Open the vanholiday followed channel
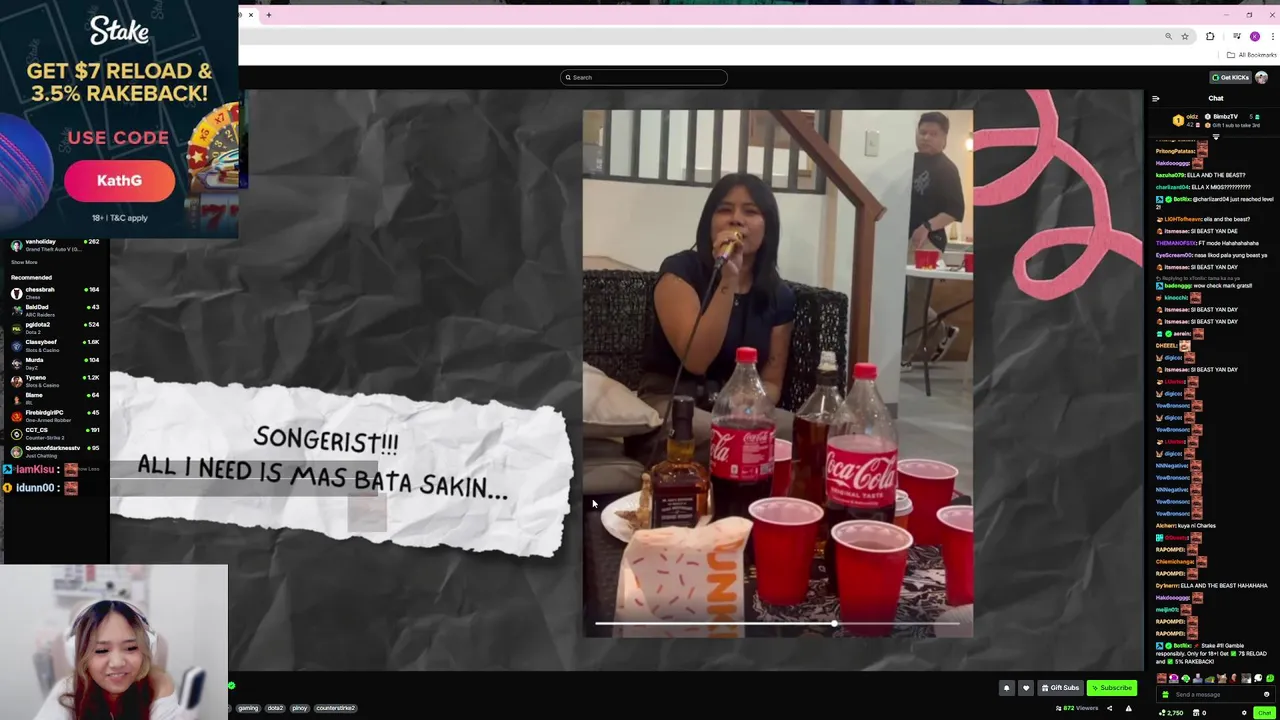The image size is (1280, 720). tap(56, 244)
